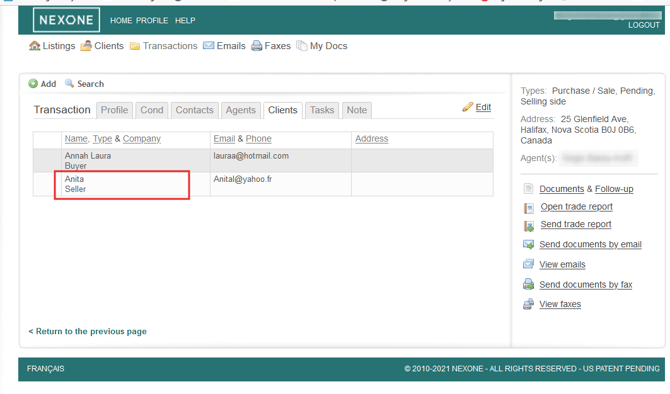The height and width of the screenshot is (394, 670).
Task: Sort by Phone column header
Action: pos(259,138)
